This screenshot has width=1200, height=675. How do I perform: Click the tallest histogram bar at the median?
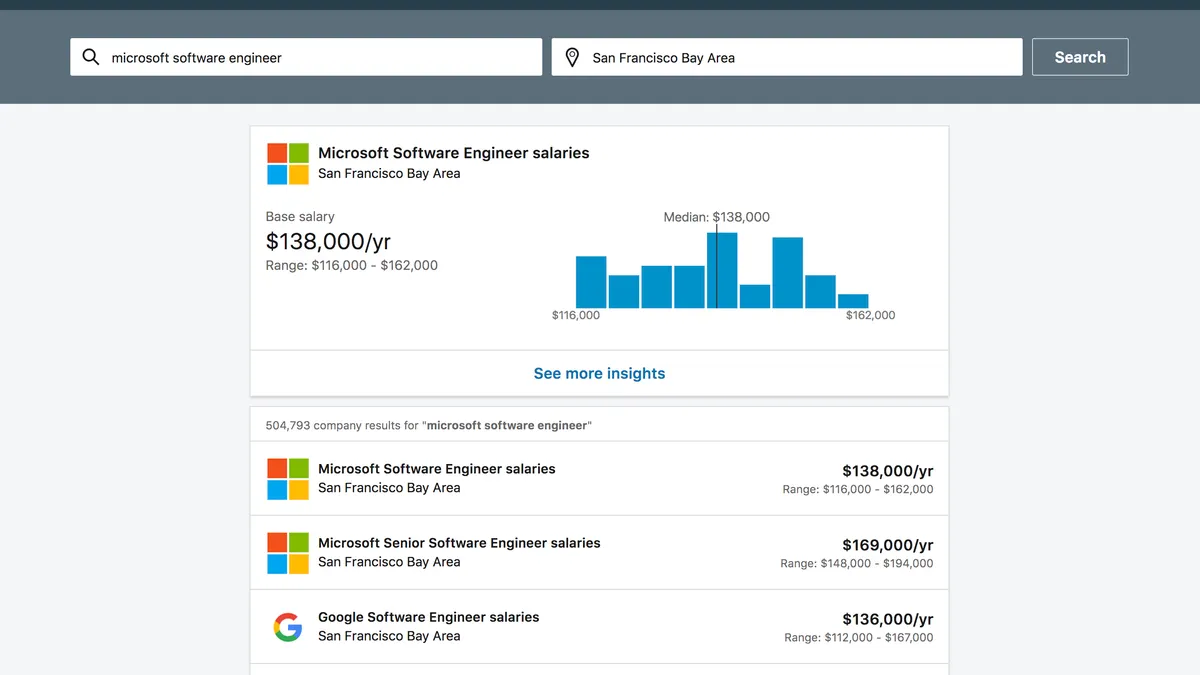[x=722, y=270]
